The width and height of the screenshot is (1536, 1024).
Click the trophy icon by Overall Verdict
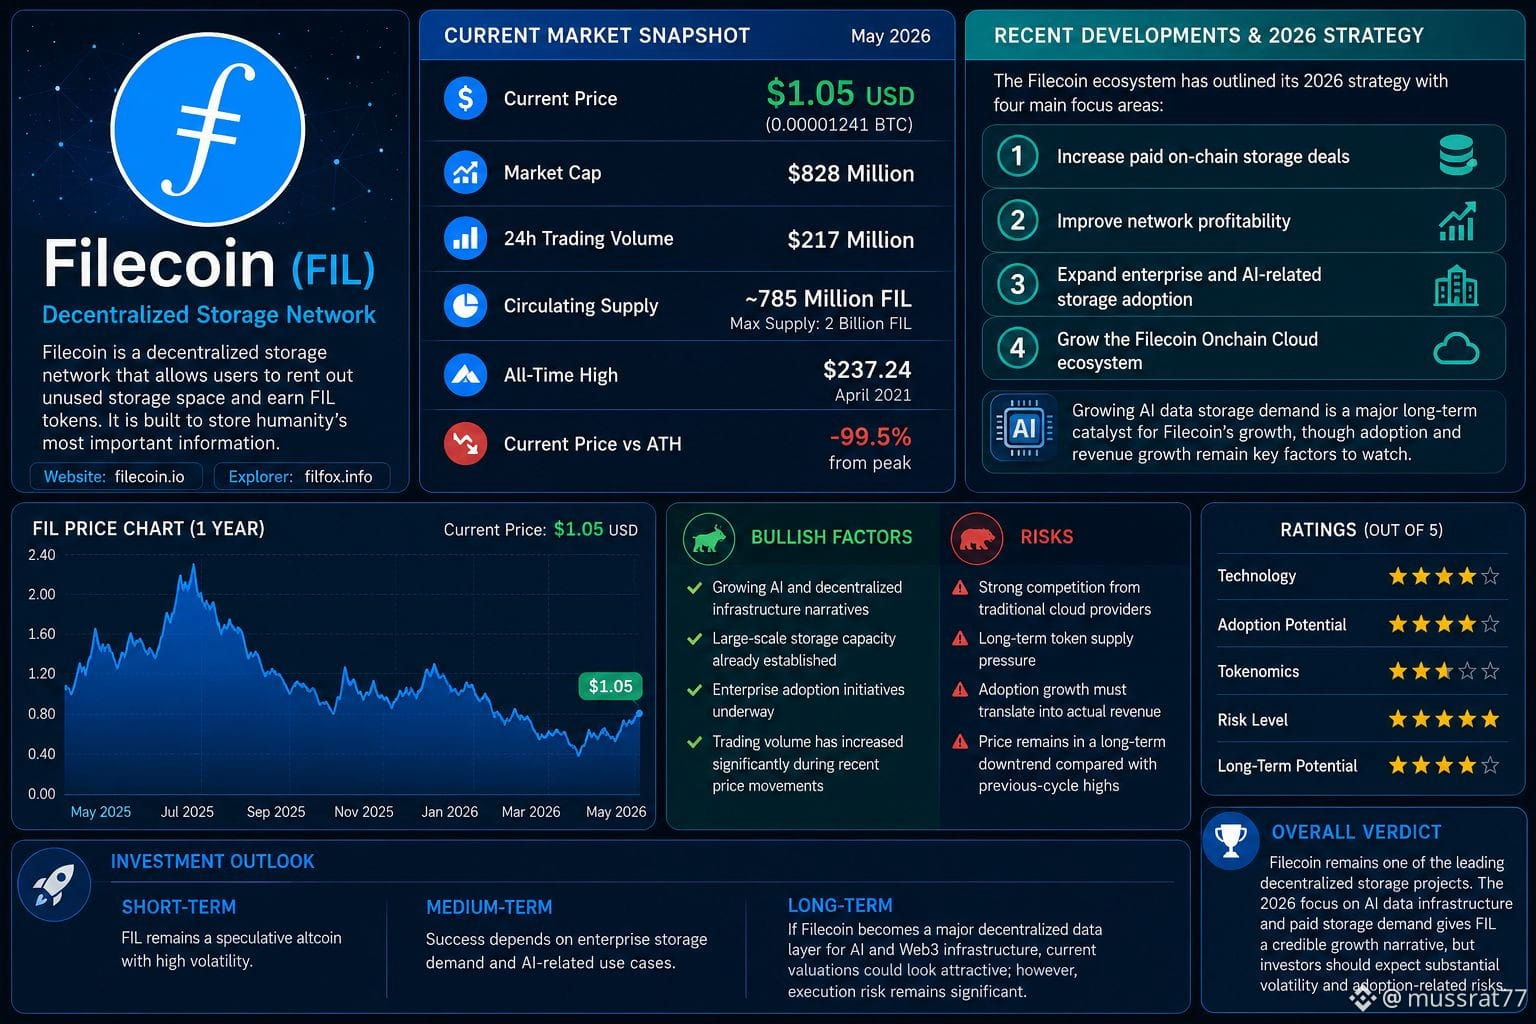(x=1230, y=840)
